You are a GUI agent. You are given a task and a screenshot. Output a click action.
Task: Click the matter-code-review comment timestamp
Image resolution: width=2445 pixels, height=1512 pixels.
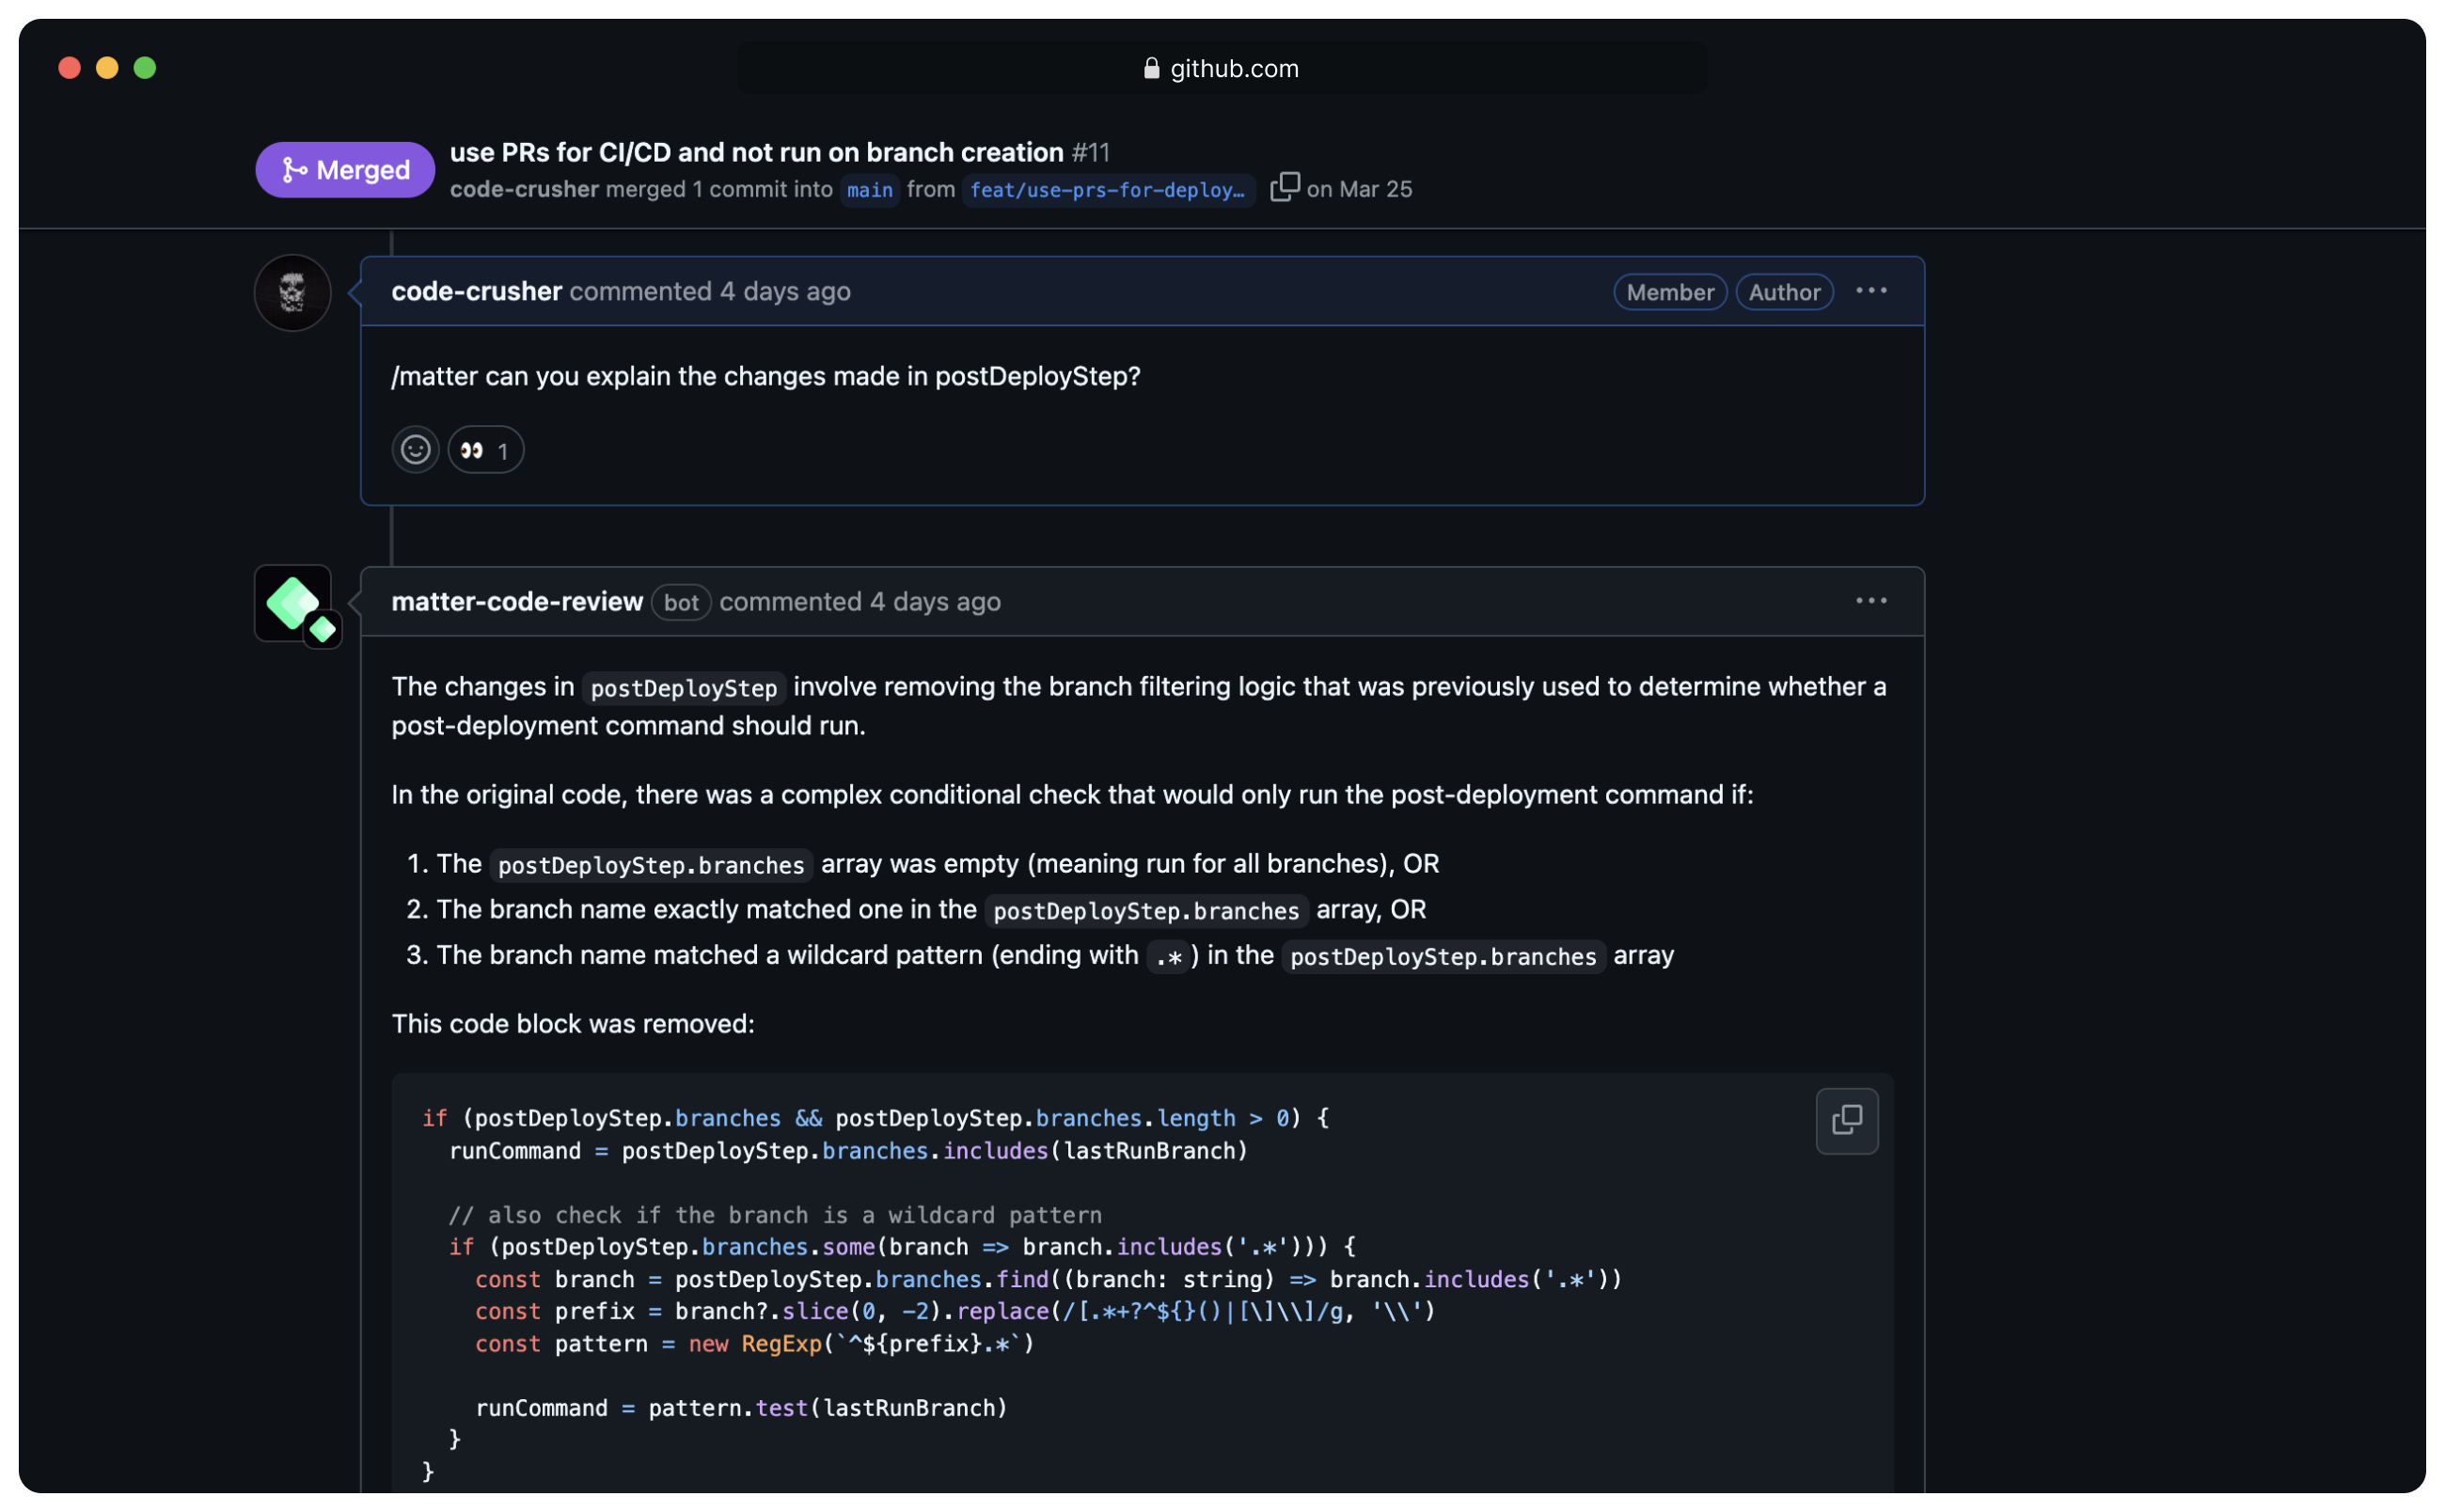click(x=859, y=601)
